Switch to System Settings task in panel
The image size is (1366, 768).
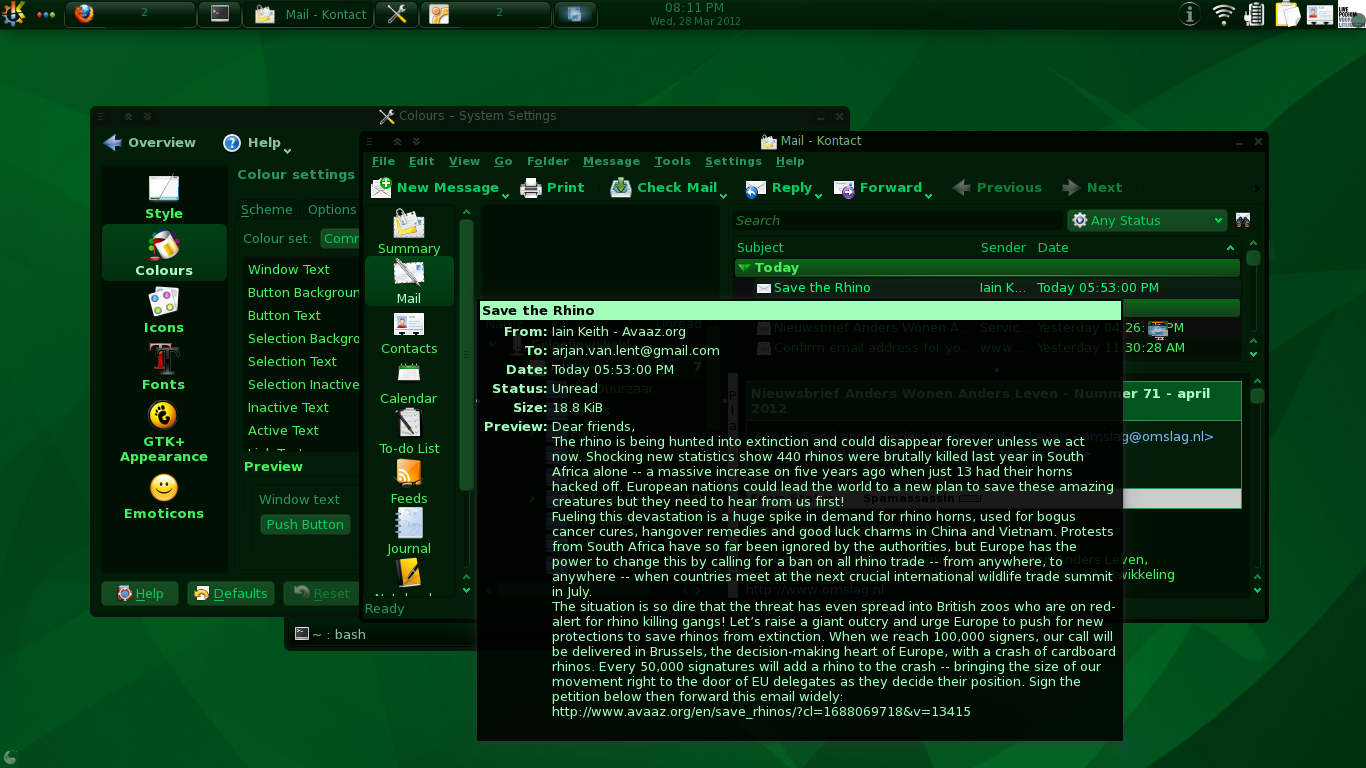point(396,14)
